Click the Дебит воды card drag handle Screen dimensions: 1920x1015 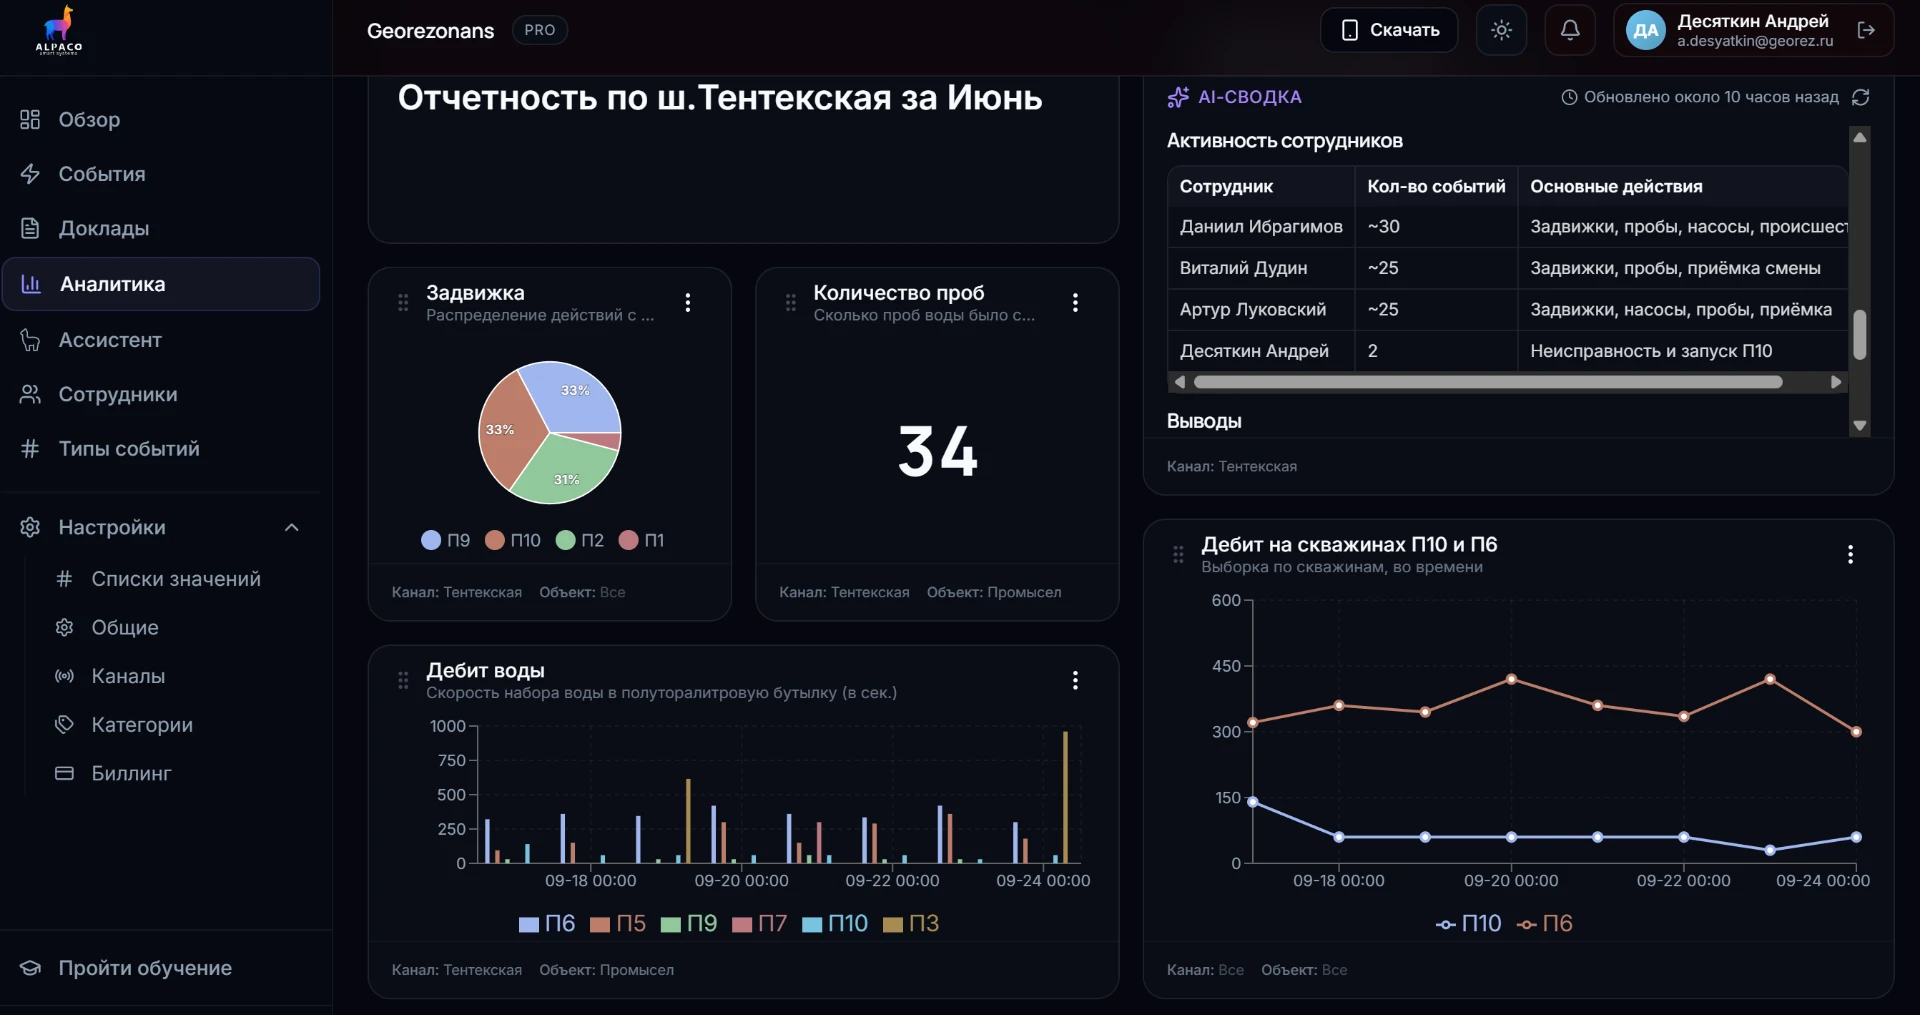pyautogui.click(x=403, y=681)
